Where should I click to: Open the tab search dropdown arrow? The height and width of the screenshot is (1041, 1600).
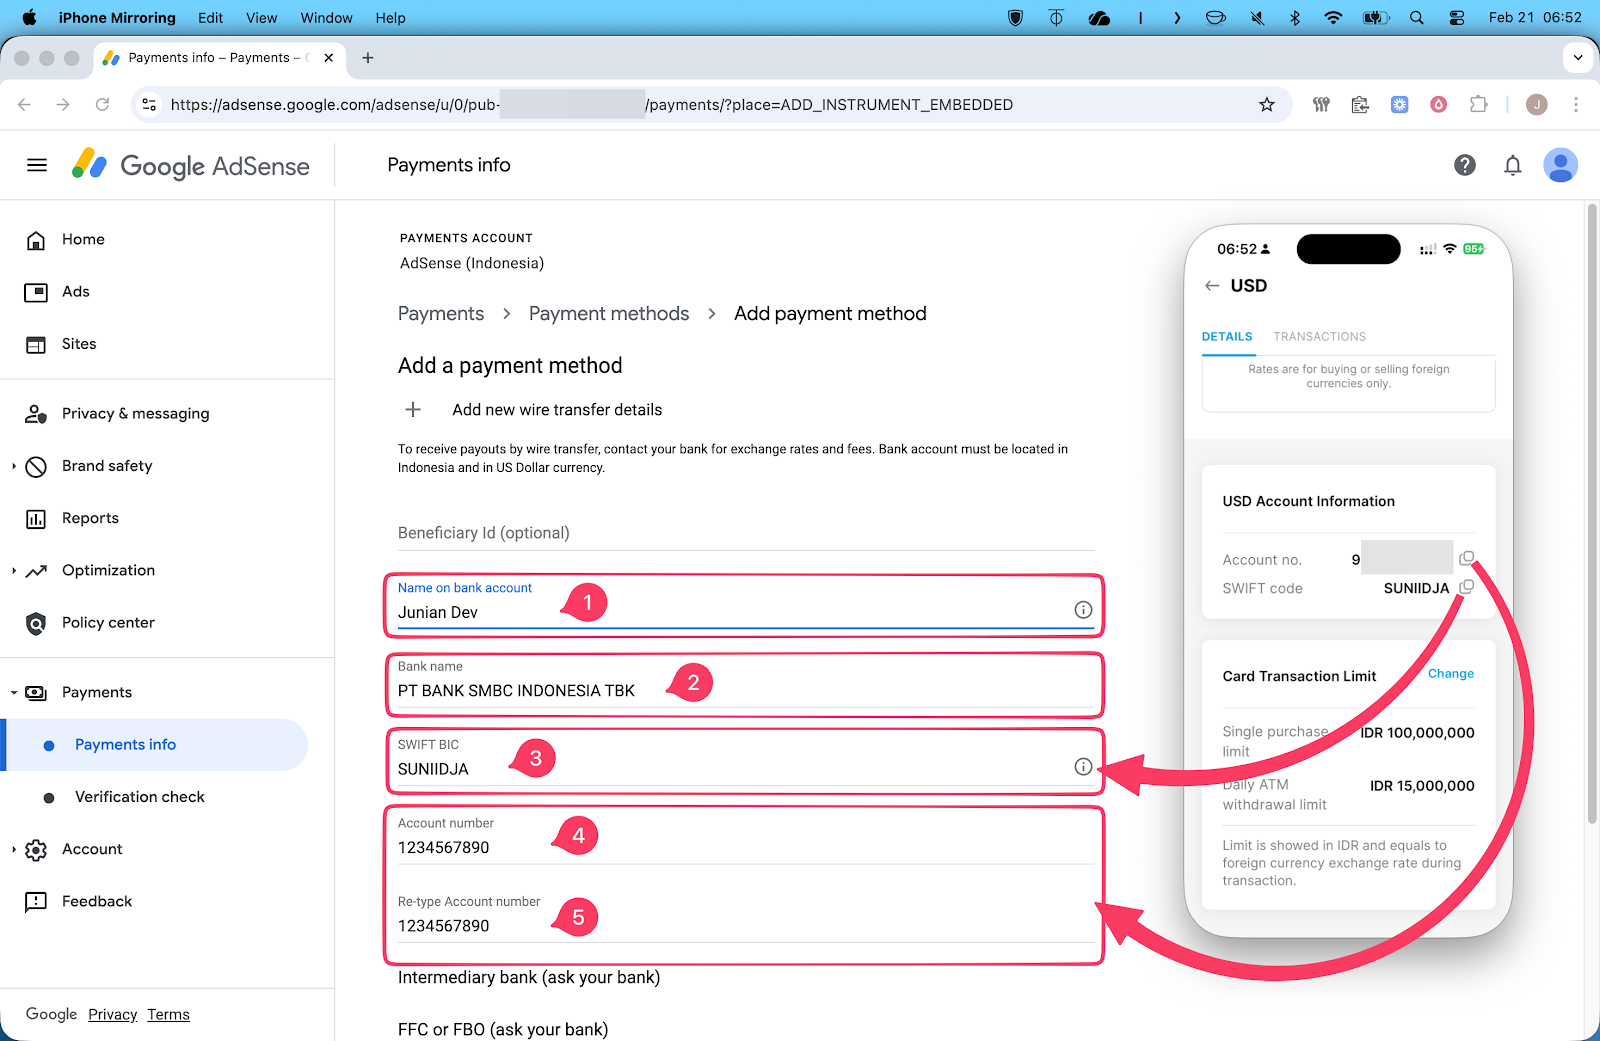point(1578,58)
